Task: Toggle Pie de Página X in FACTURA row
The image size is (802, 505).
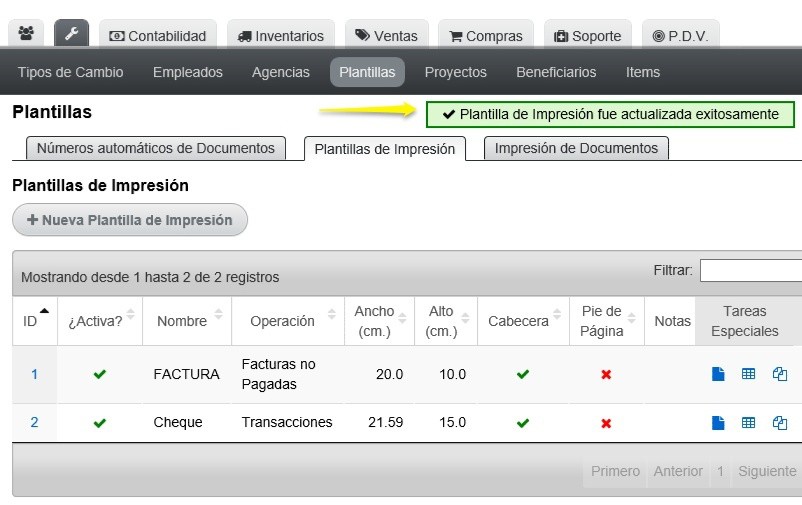Action: (x=606, y=375)
